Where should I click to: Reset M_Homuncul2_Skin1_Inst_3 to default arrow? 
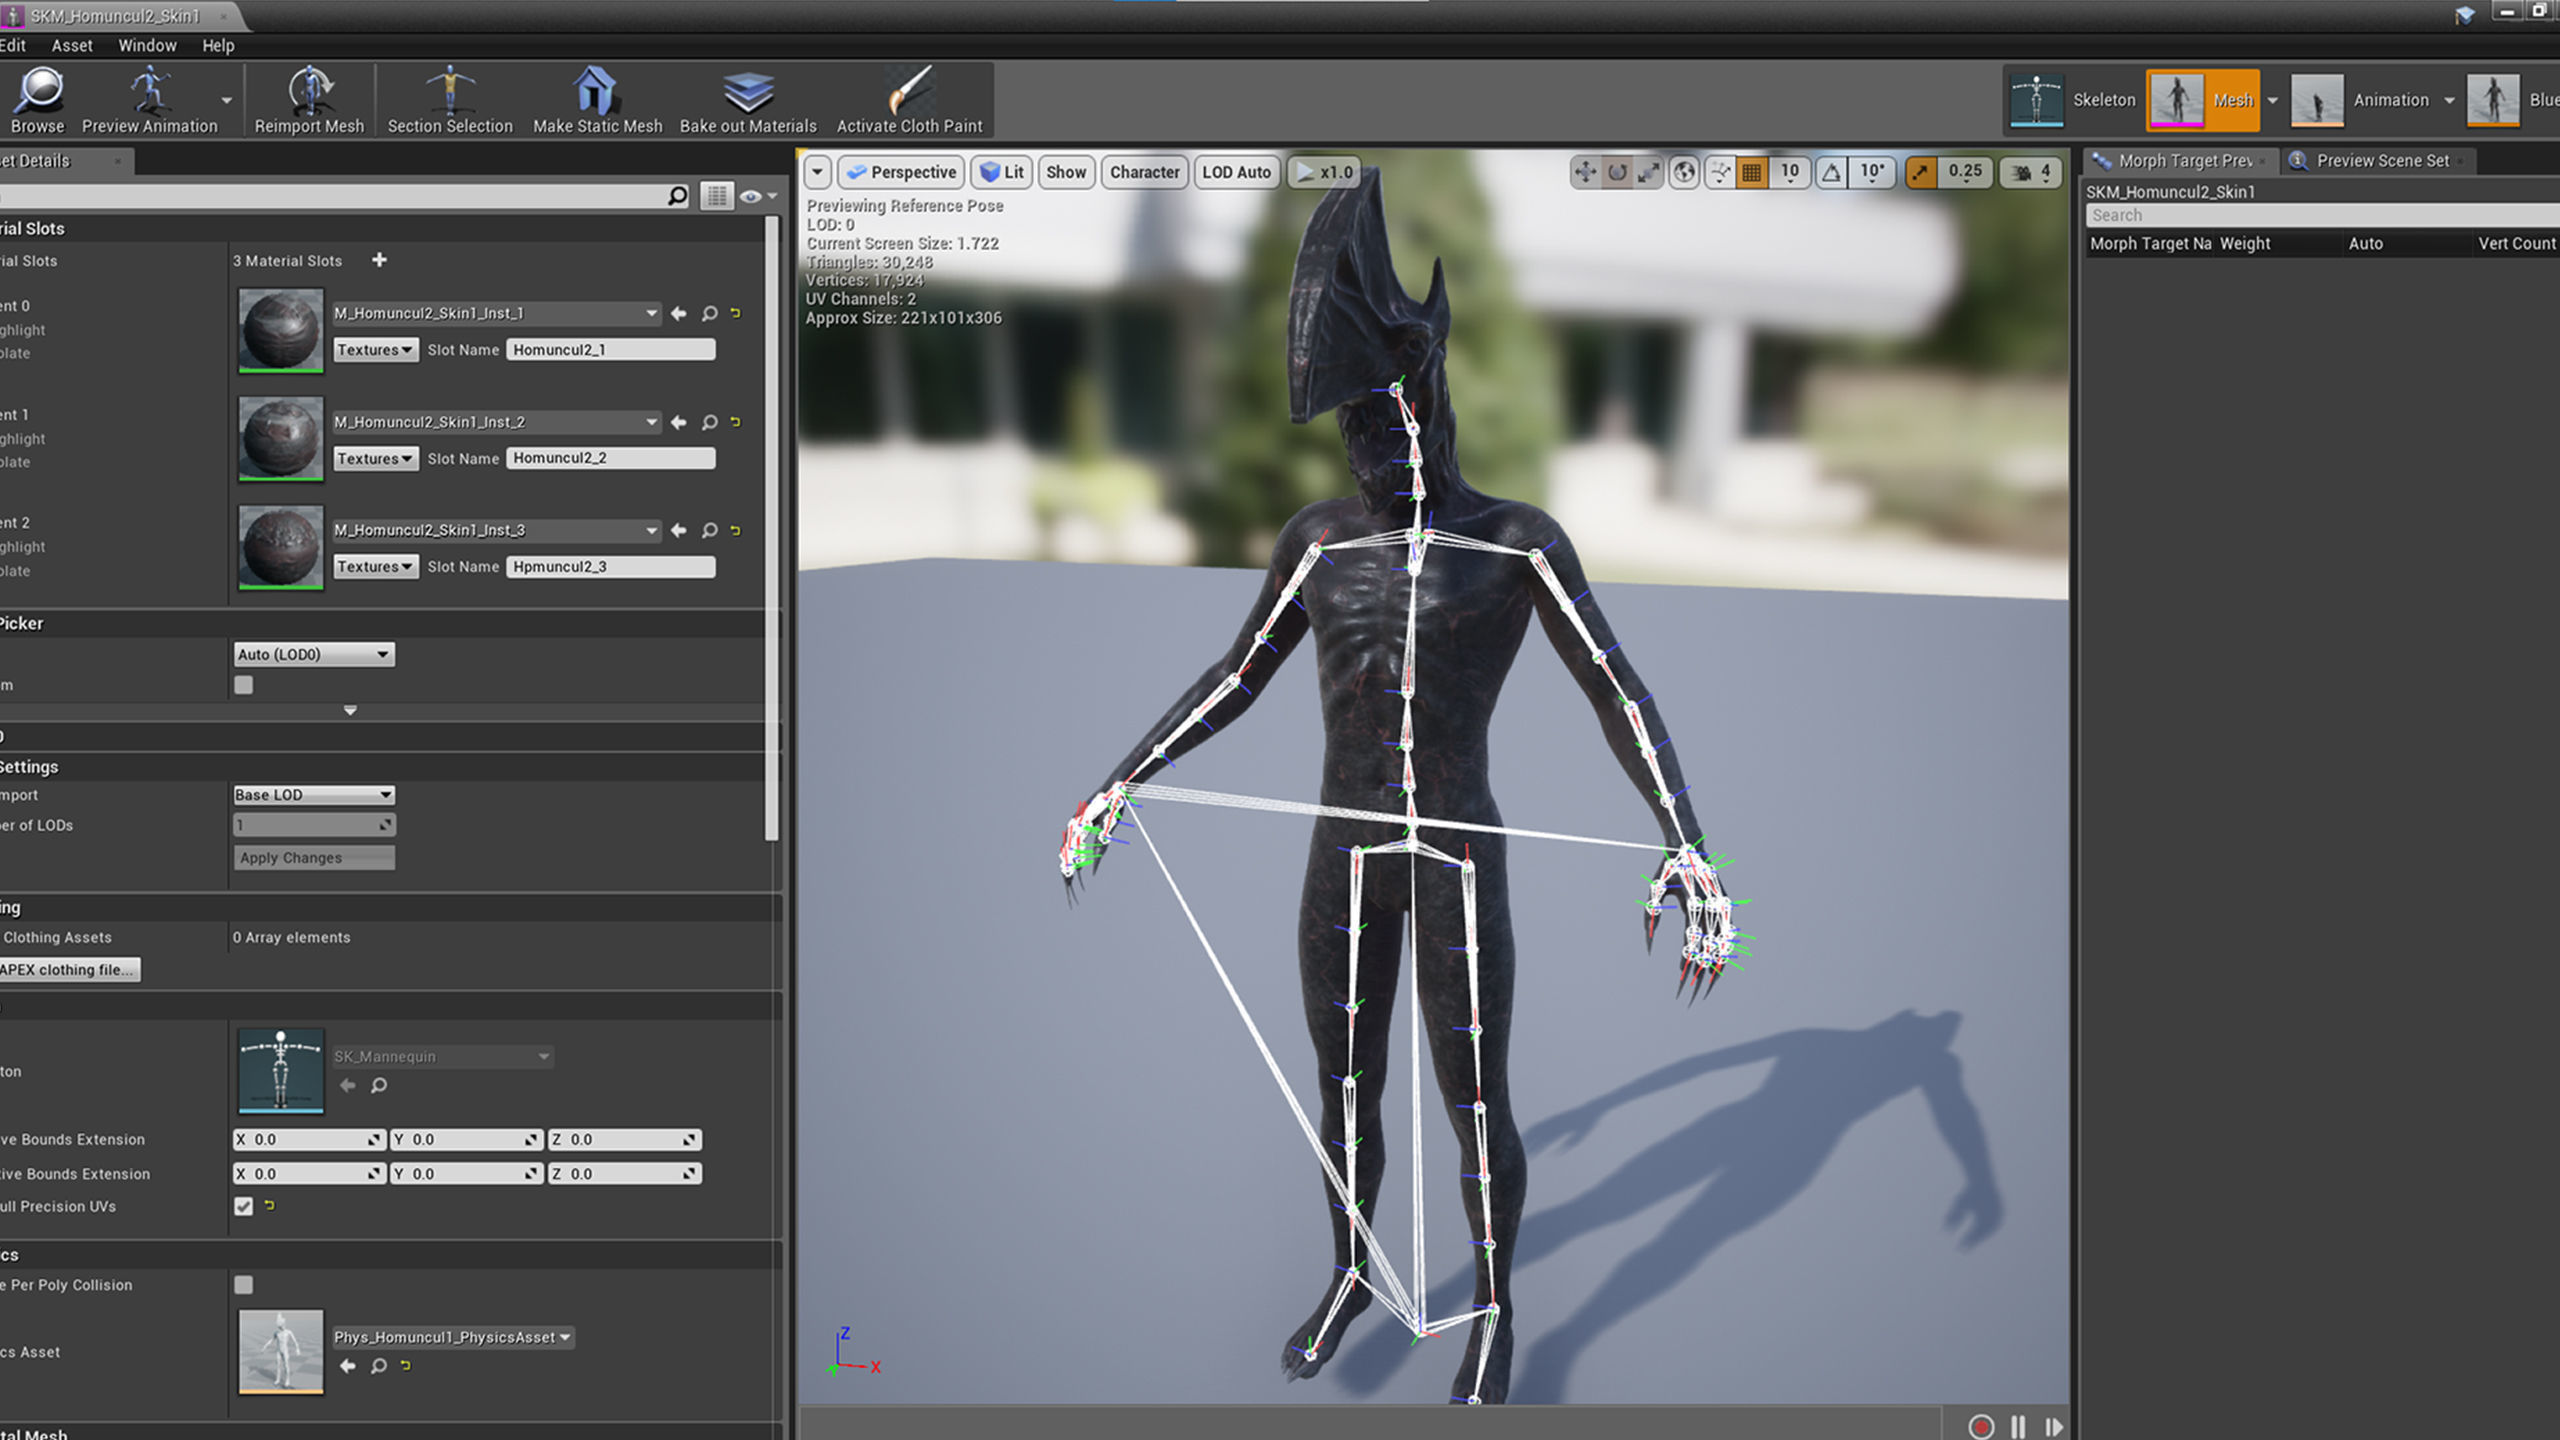736,530
